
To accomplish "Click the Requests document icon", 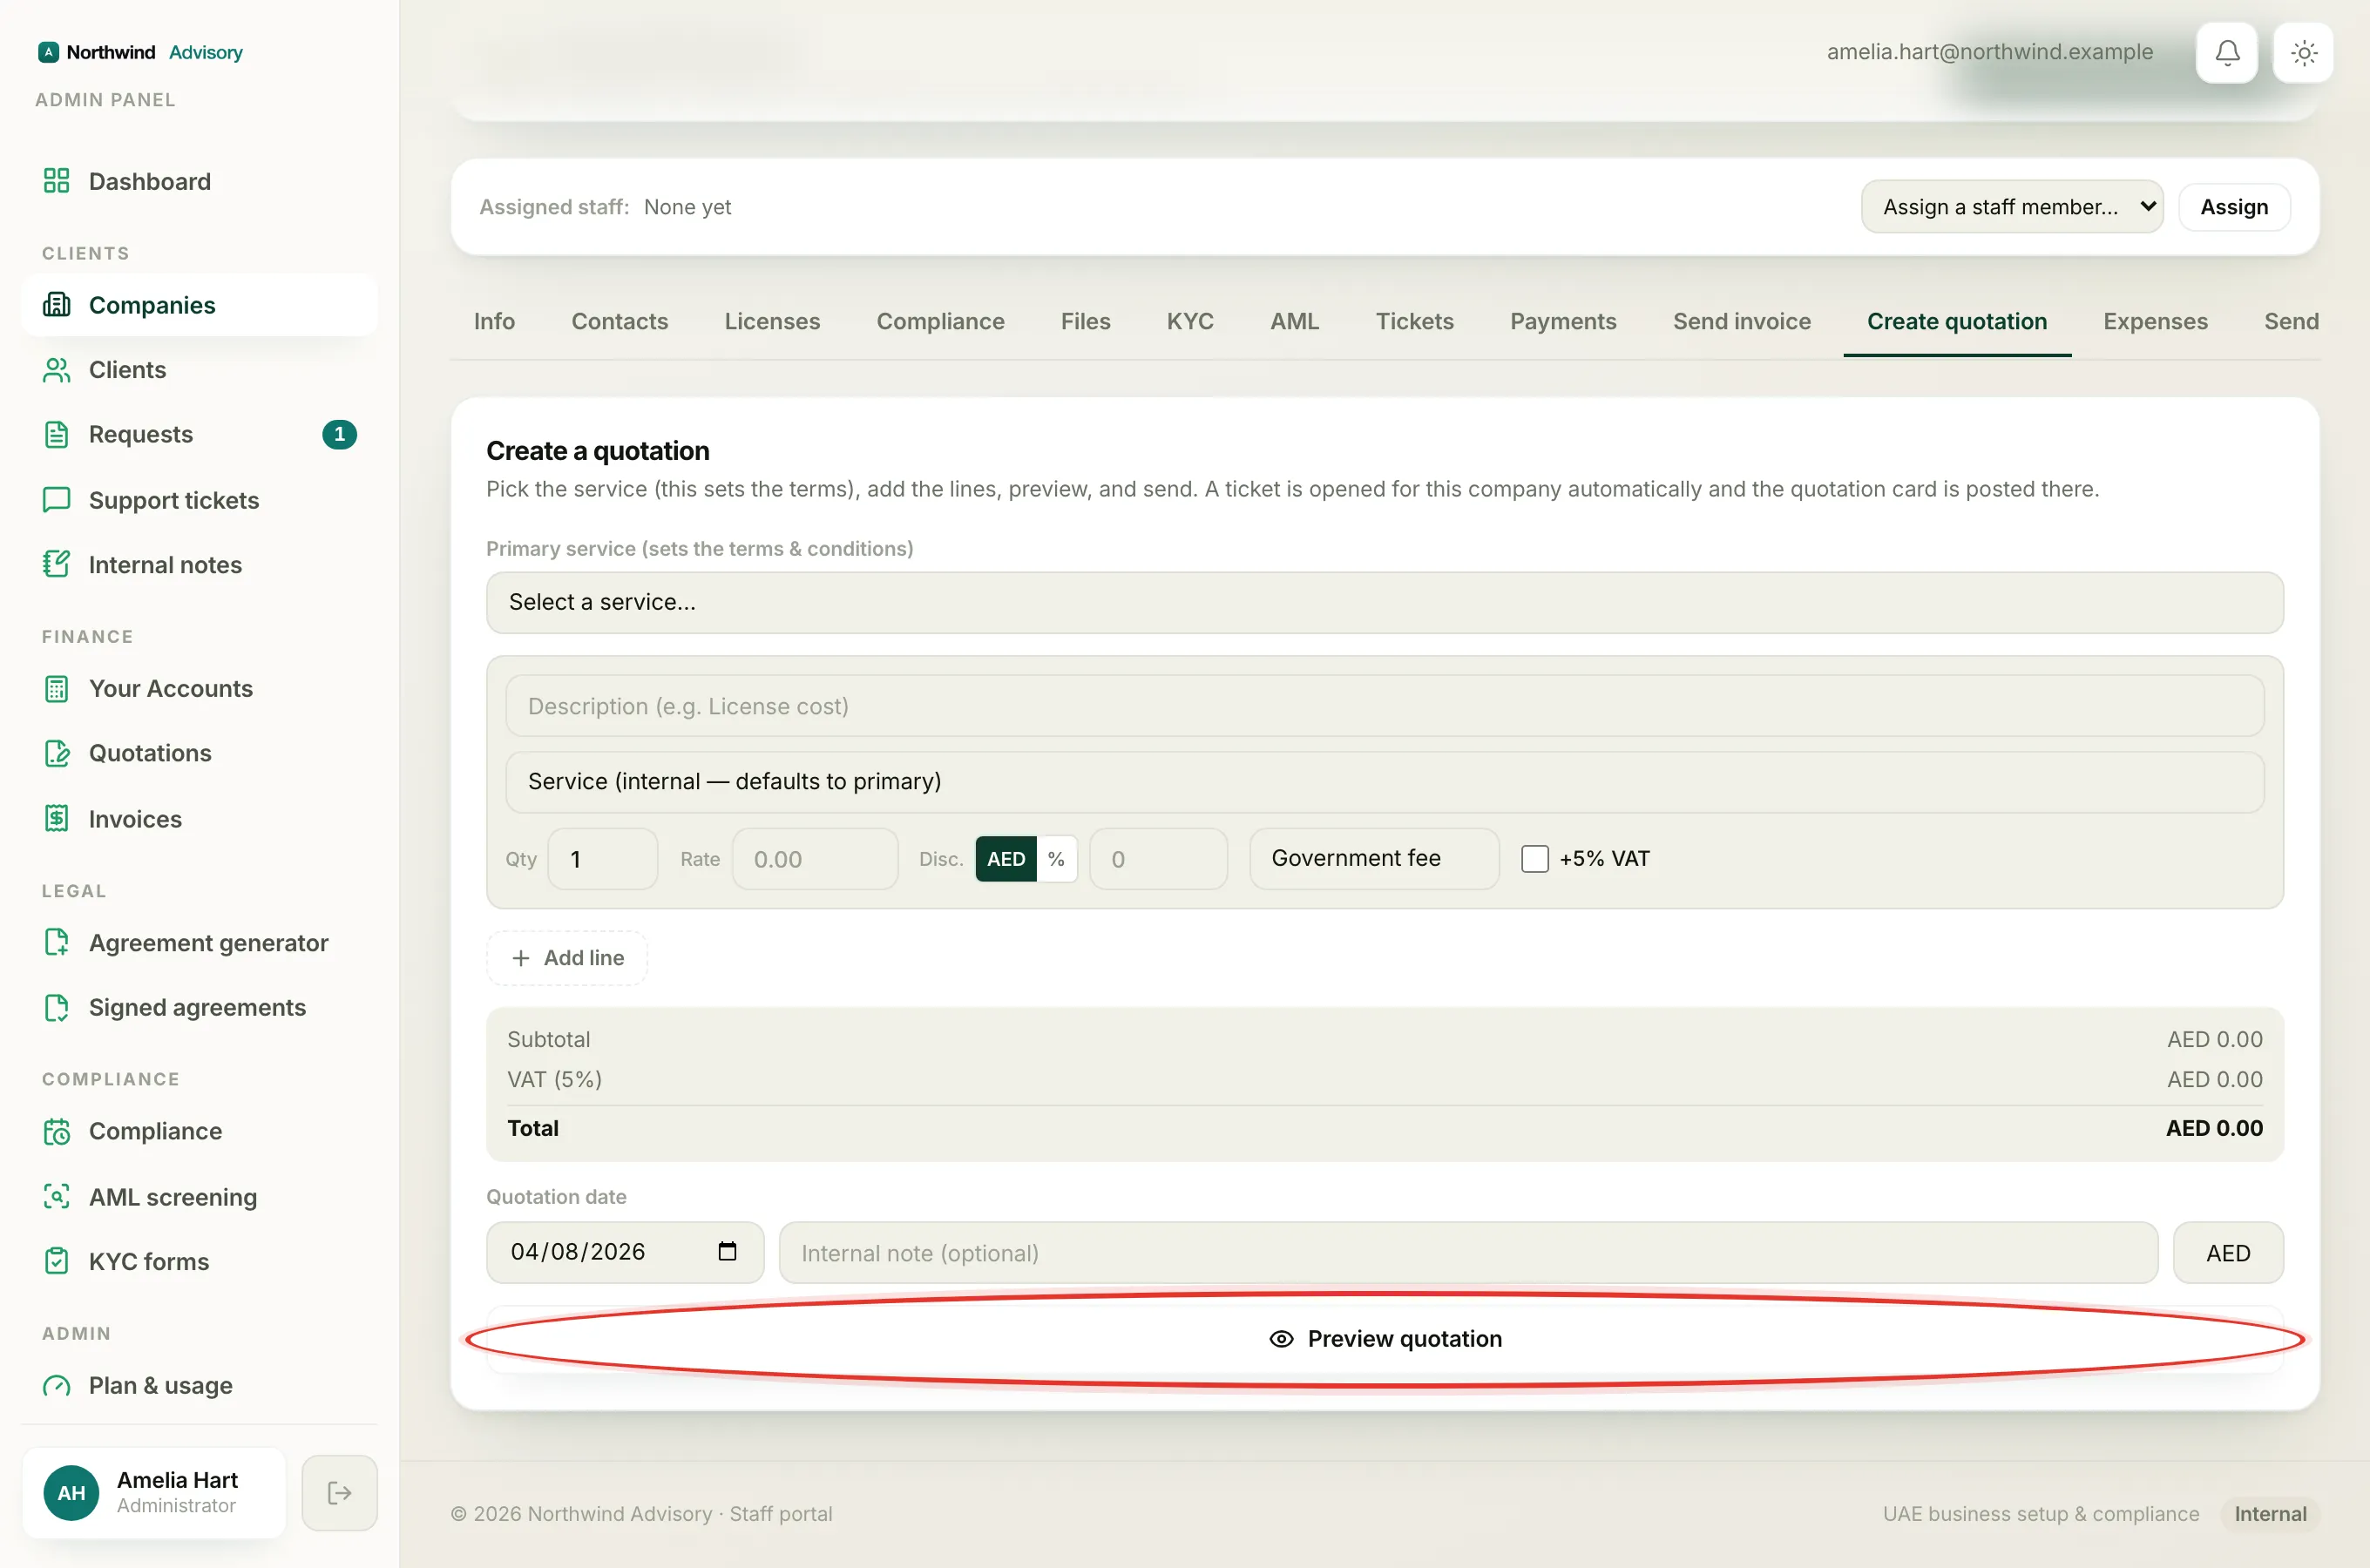I will tap(57, 434).
